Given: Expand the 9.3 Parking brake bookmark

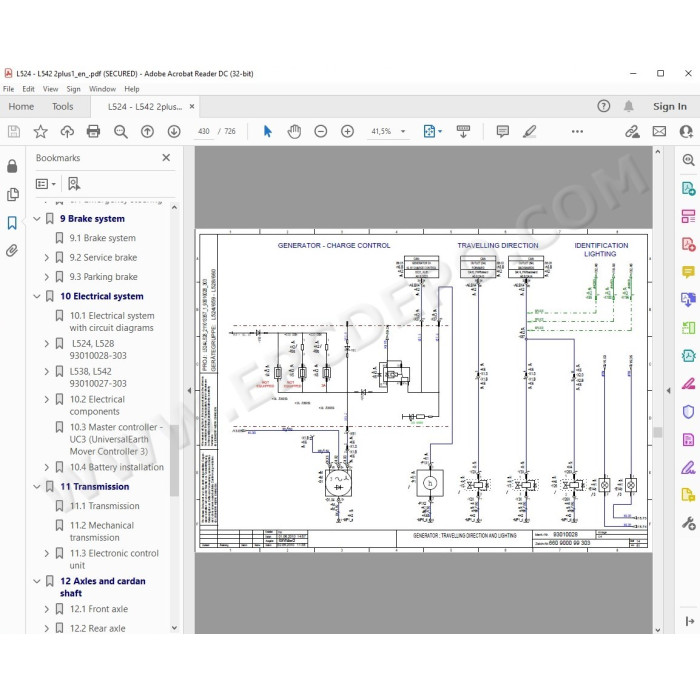Looking at the screenshot, I should tap(46, 277).
